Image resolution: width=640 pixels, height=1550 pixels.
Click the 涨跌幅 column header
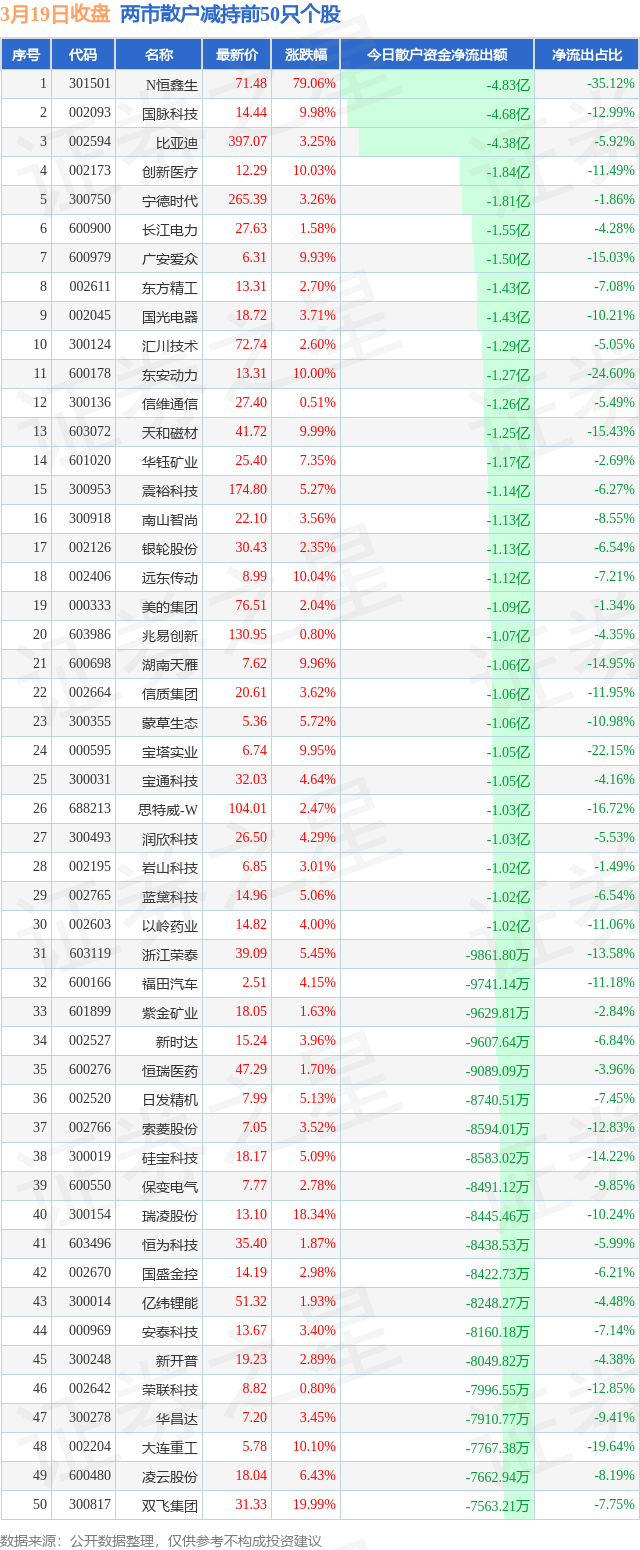[306, 55]
